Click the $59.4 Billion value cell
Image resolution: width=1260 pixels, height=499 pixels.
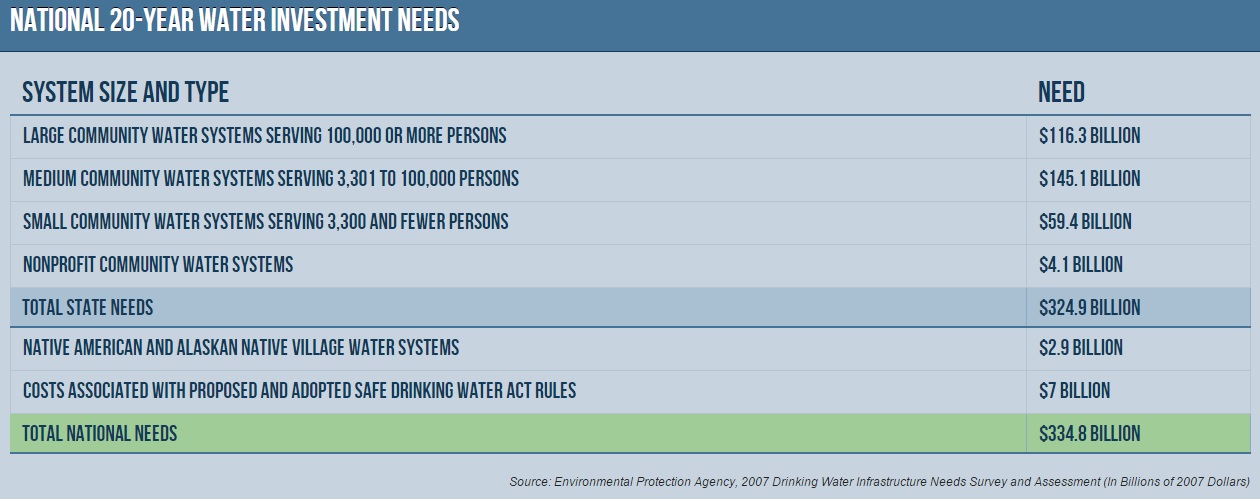[1085, 222]
